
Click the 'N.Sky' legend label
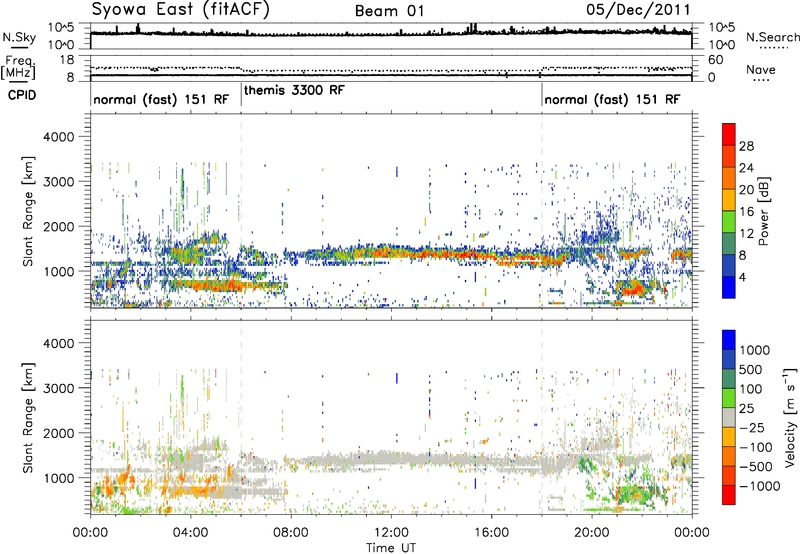[x=19, y=38]
